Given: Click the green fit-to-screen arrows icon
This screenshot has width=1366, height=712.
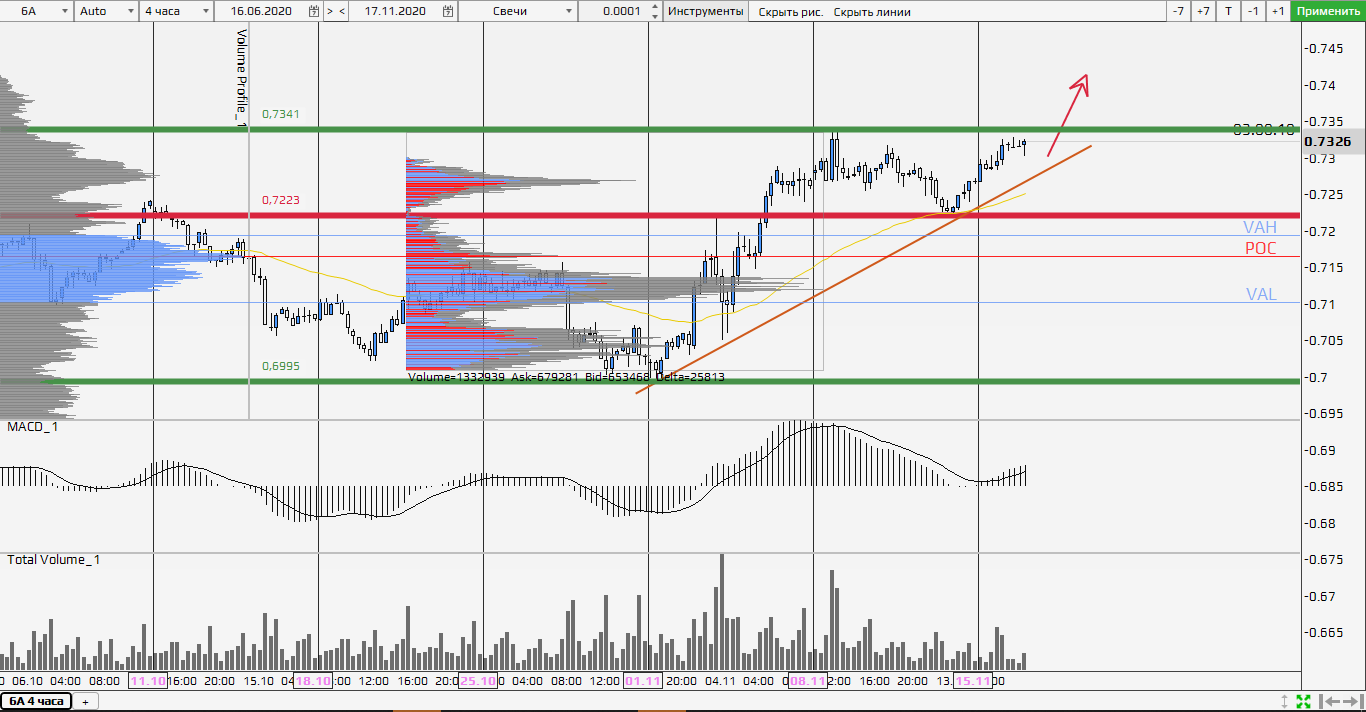Looking at the screenshot, I should tap(1304, 701).
